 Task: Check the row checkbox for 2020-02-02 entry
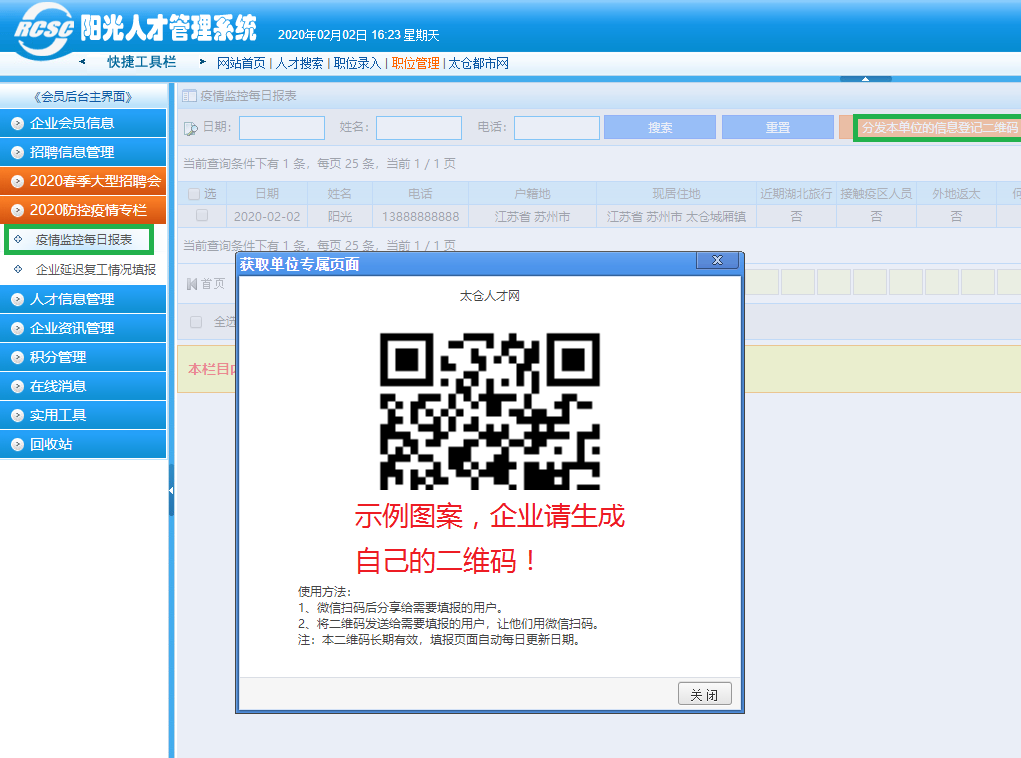202,216
